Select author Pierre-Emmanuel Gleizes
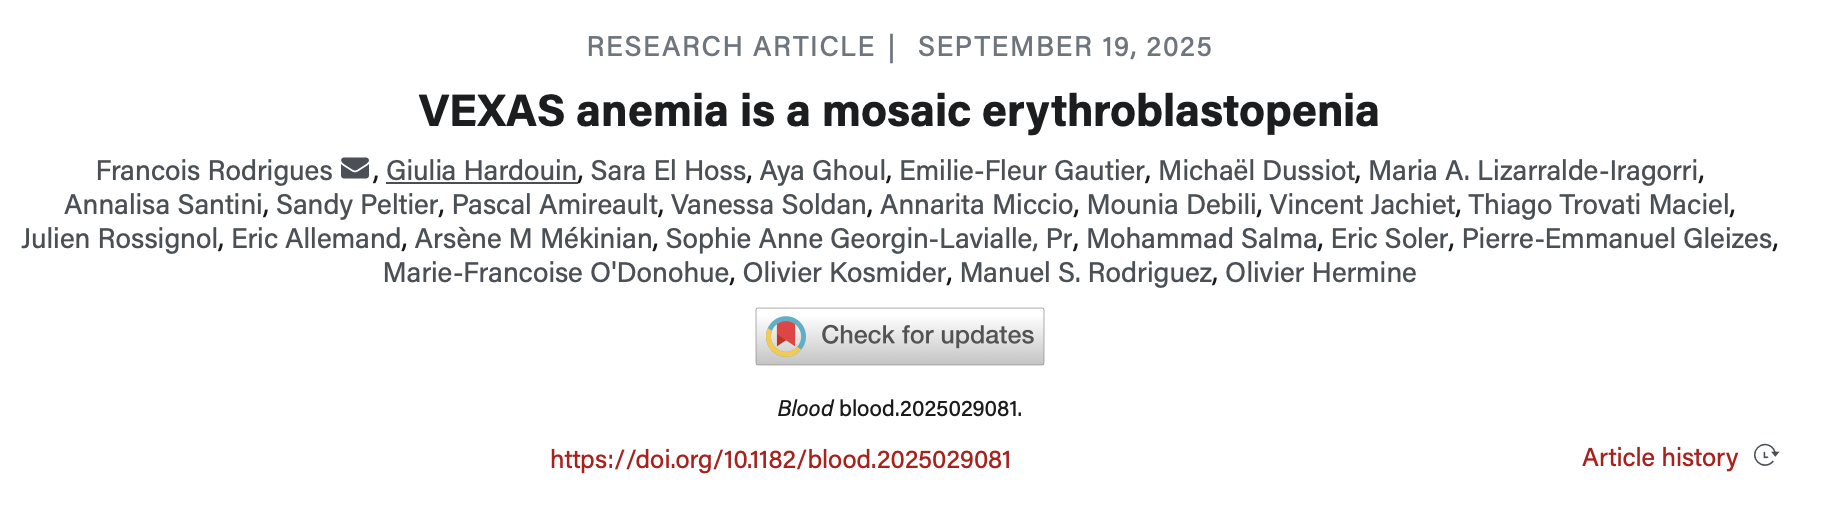This screenshot has width=1822, height=506. [1616, 239]
